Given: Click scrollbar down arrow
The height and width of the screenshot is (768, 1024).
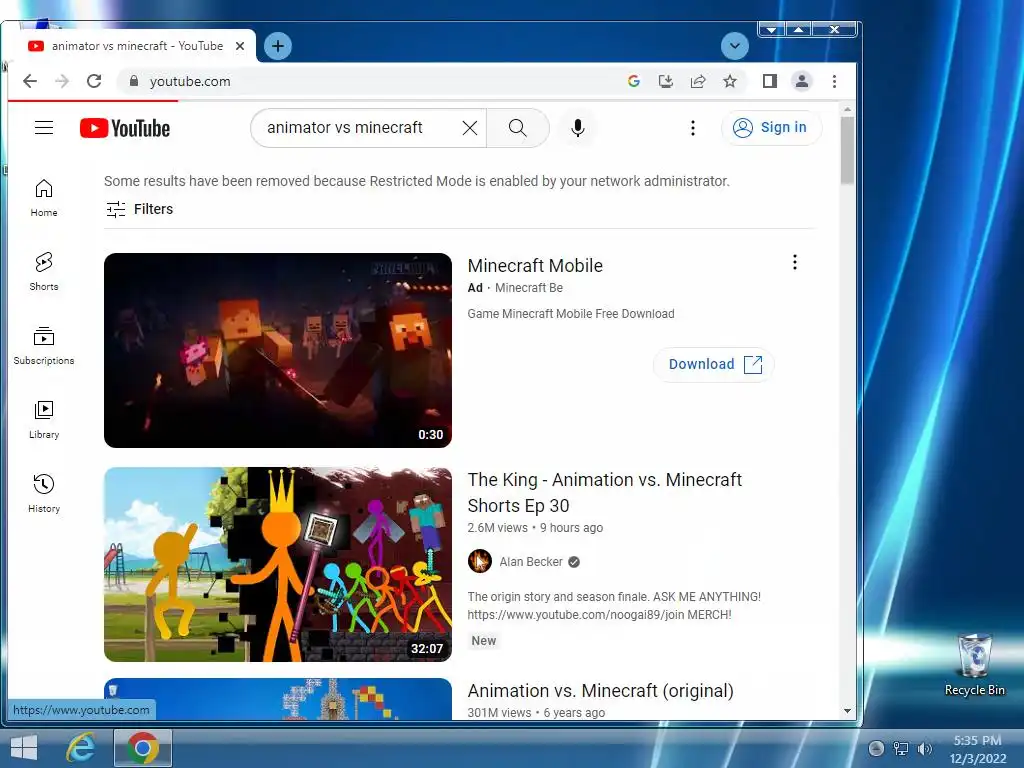Looking at the screenshot, I should (847, 711).
